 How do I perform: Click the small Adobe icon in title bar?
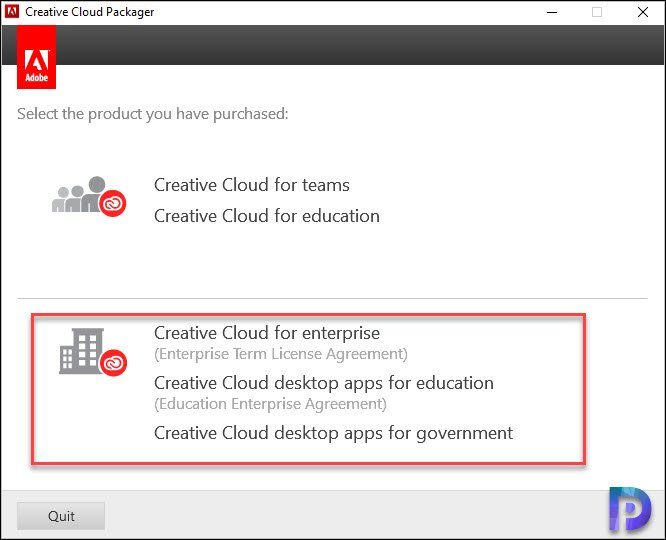(12, 11)
